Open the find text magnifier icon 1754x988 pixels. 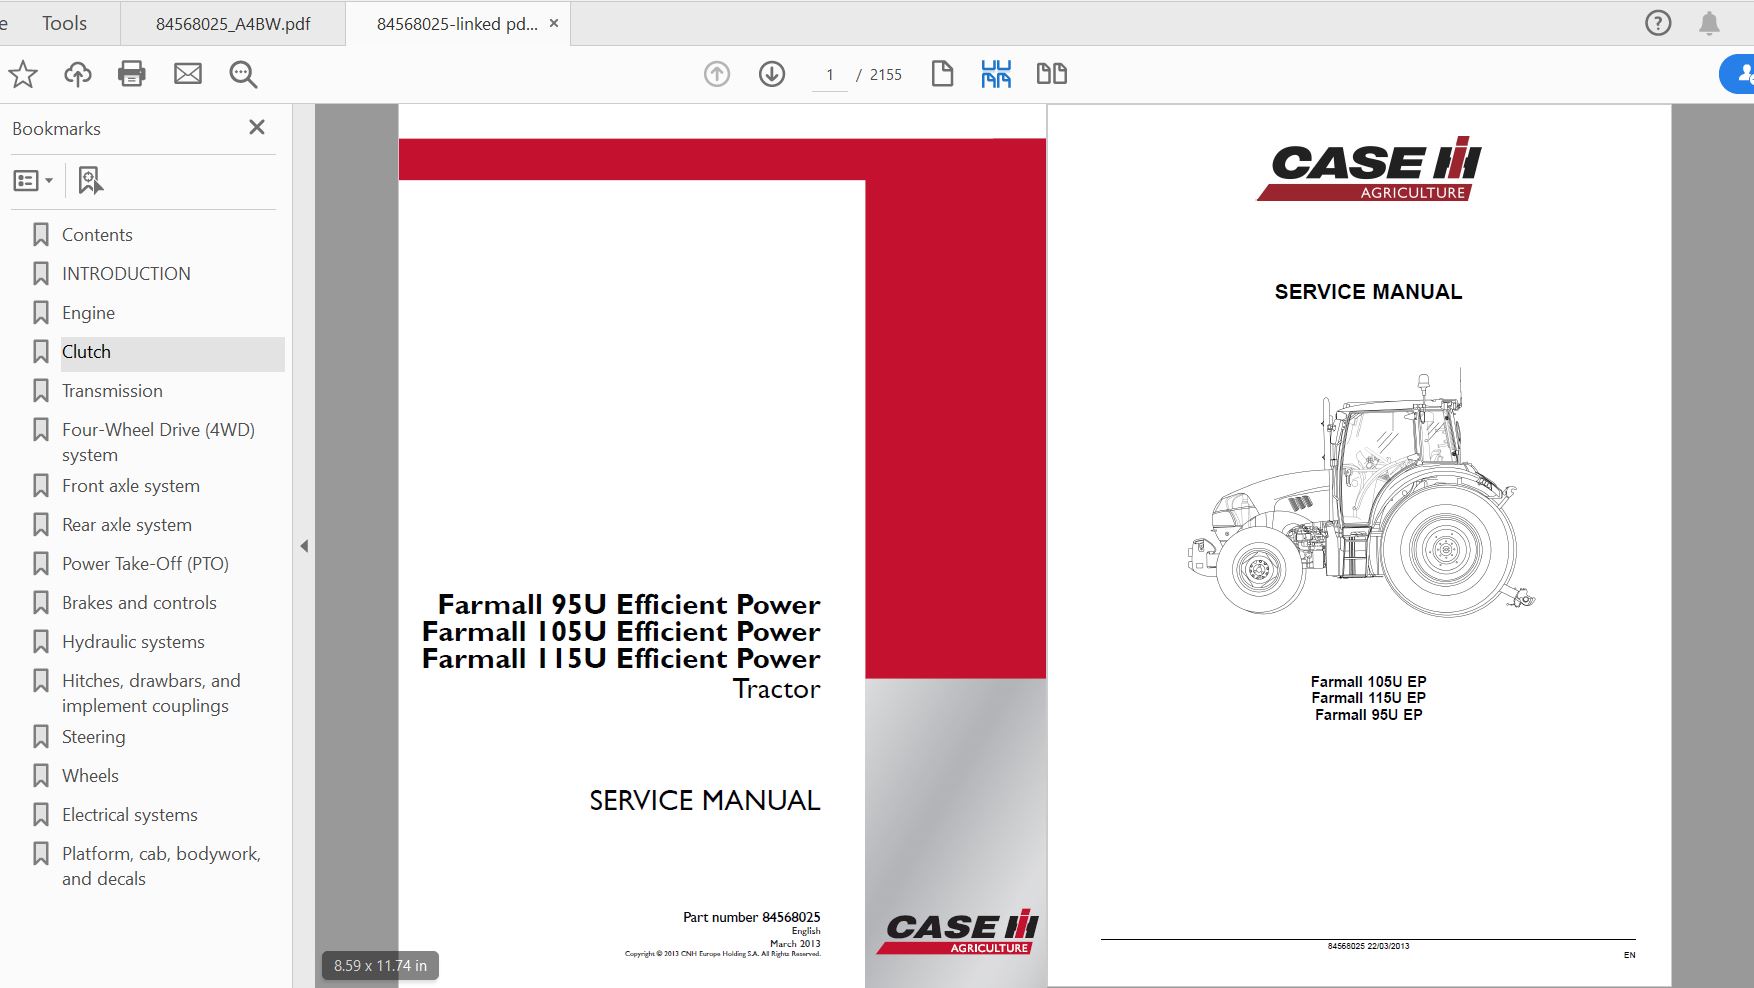[243, 74]
